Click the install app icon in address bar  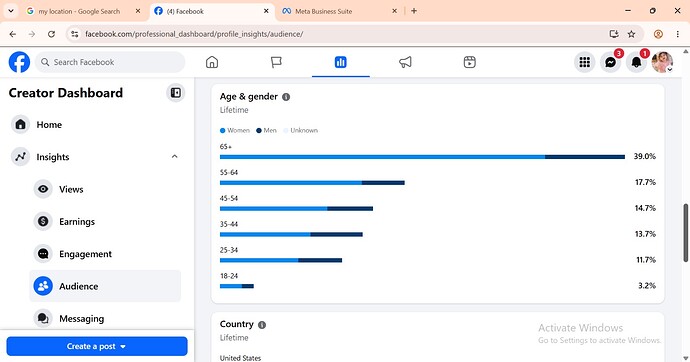(x=614, y=34)
